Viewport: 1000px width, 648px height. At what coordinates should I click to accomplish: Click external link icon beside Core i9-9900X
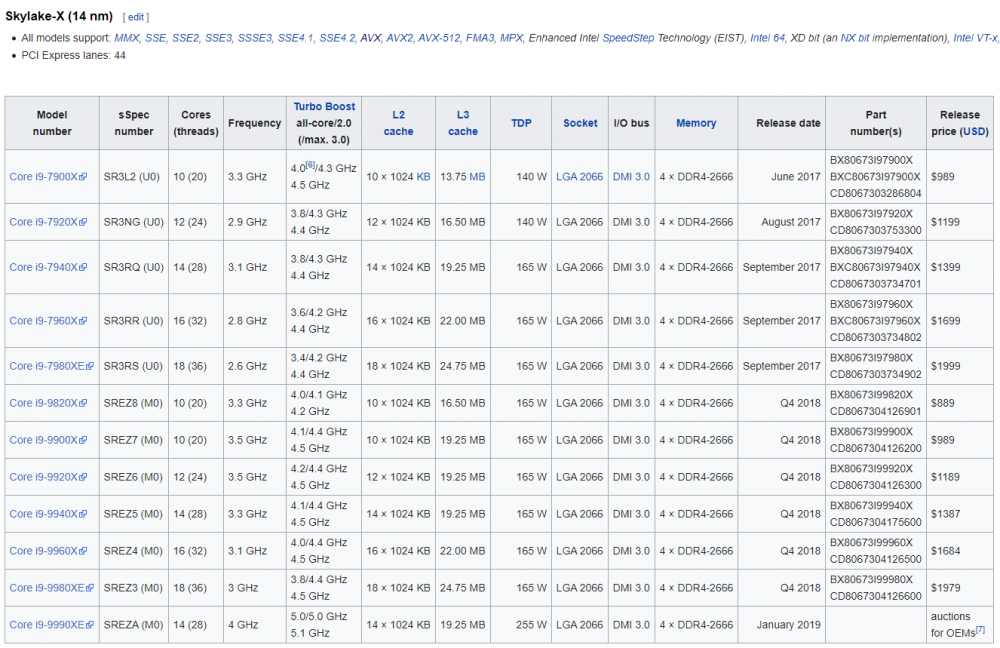(83, 440)
